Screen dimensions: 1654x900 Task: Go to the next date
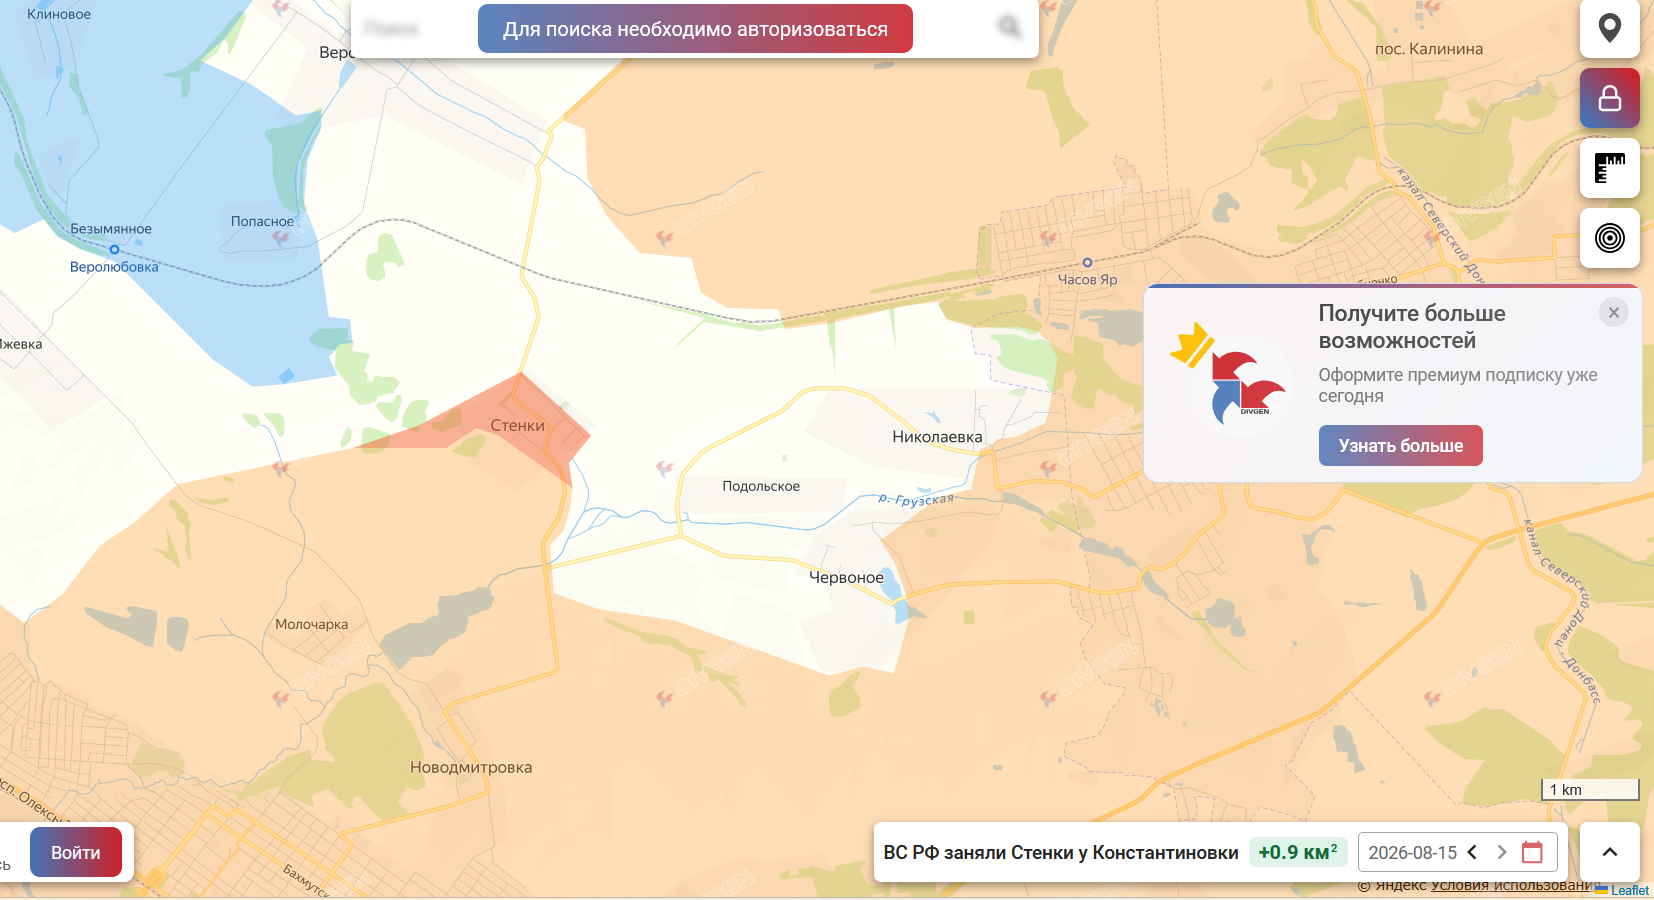pyautogui.click(x=1501, y=852)
